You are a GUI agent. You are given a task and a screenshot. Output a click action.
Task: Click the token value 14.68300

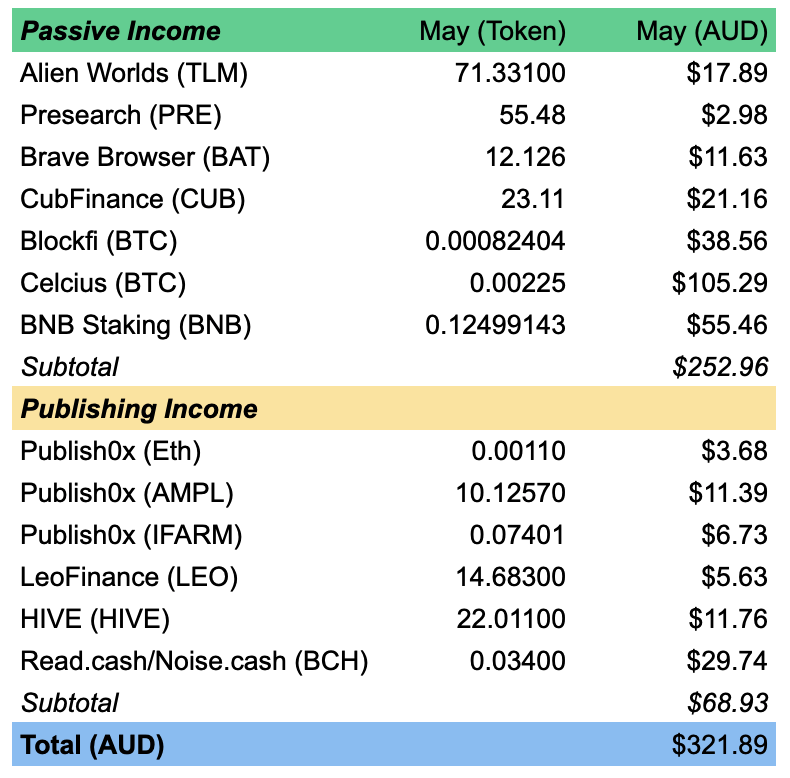pyautogui.click(x=510, y=577)
